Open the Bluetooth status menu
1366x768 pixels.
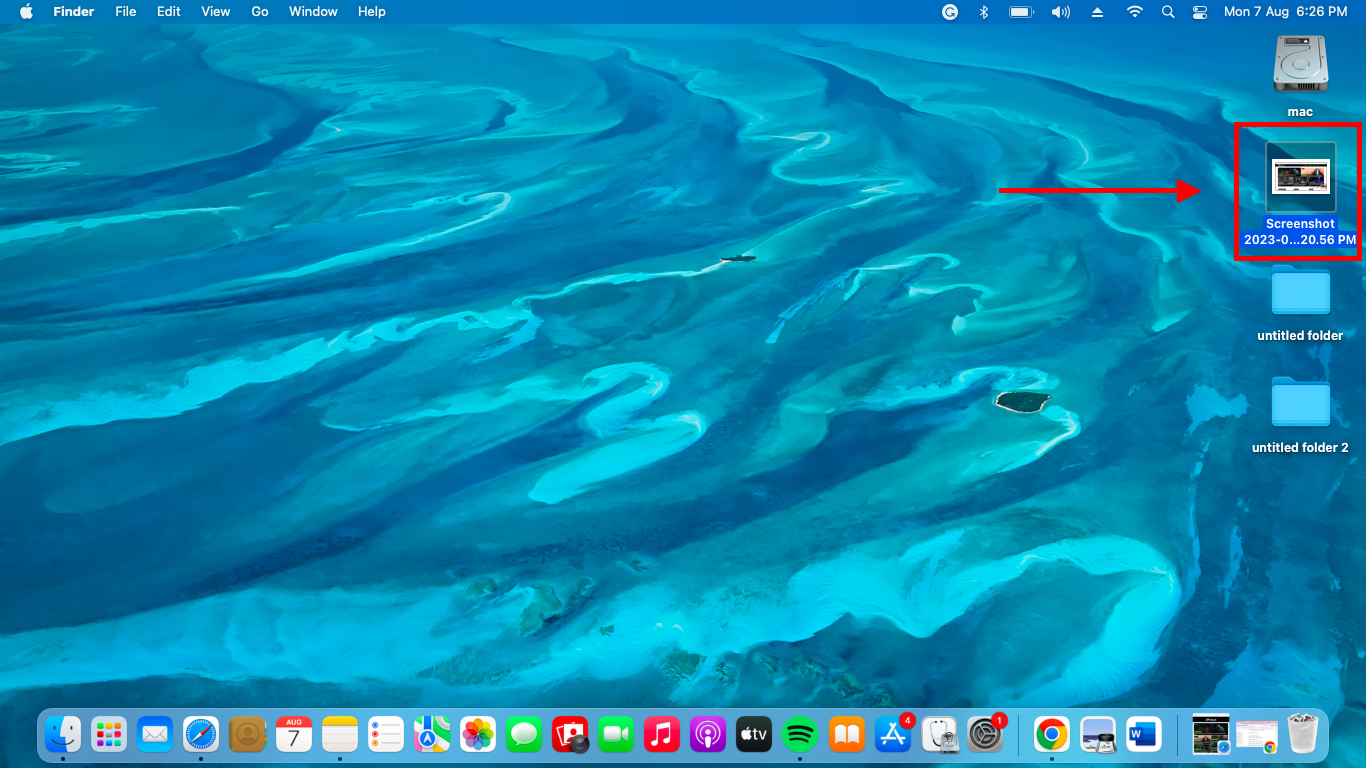[x=983, y=11]
